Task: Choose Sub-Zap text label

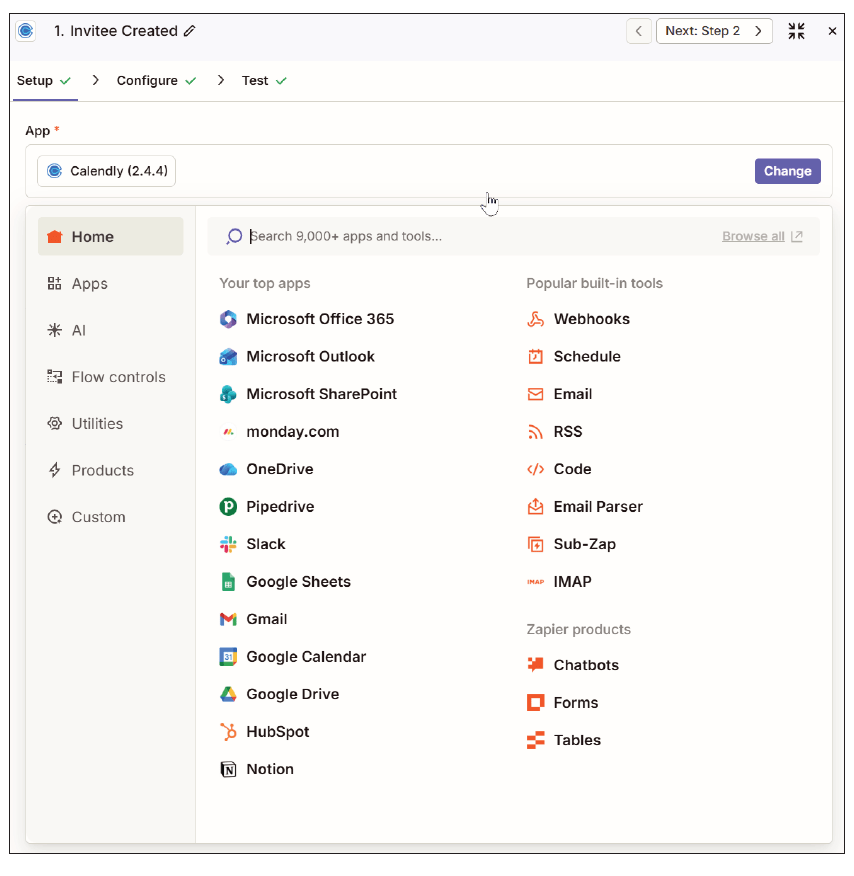Action: pyautogui.click(x=585, y=544)
